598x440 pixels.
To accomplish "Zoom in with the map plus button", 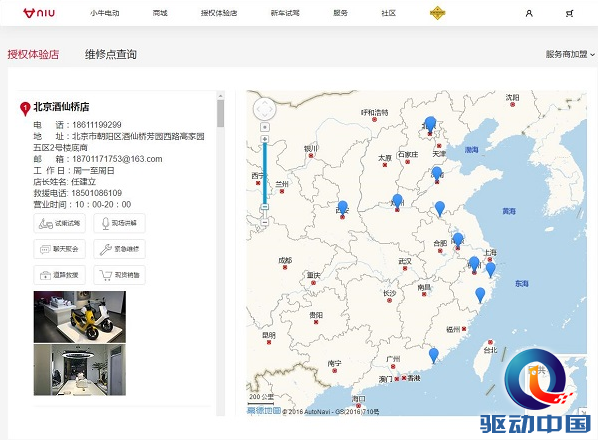I will 265,139.
